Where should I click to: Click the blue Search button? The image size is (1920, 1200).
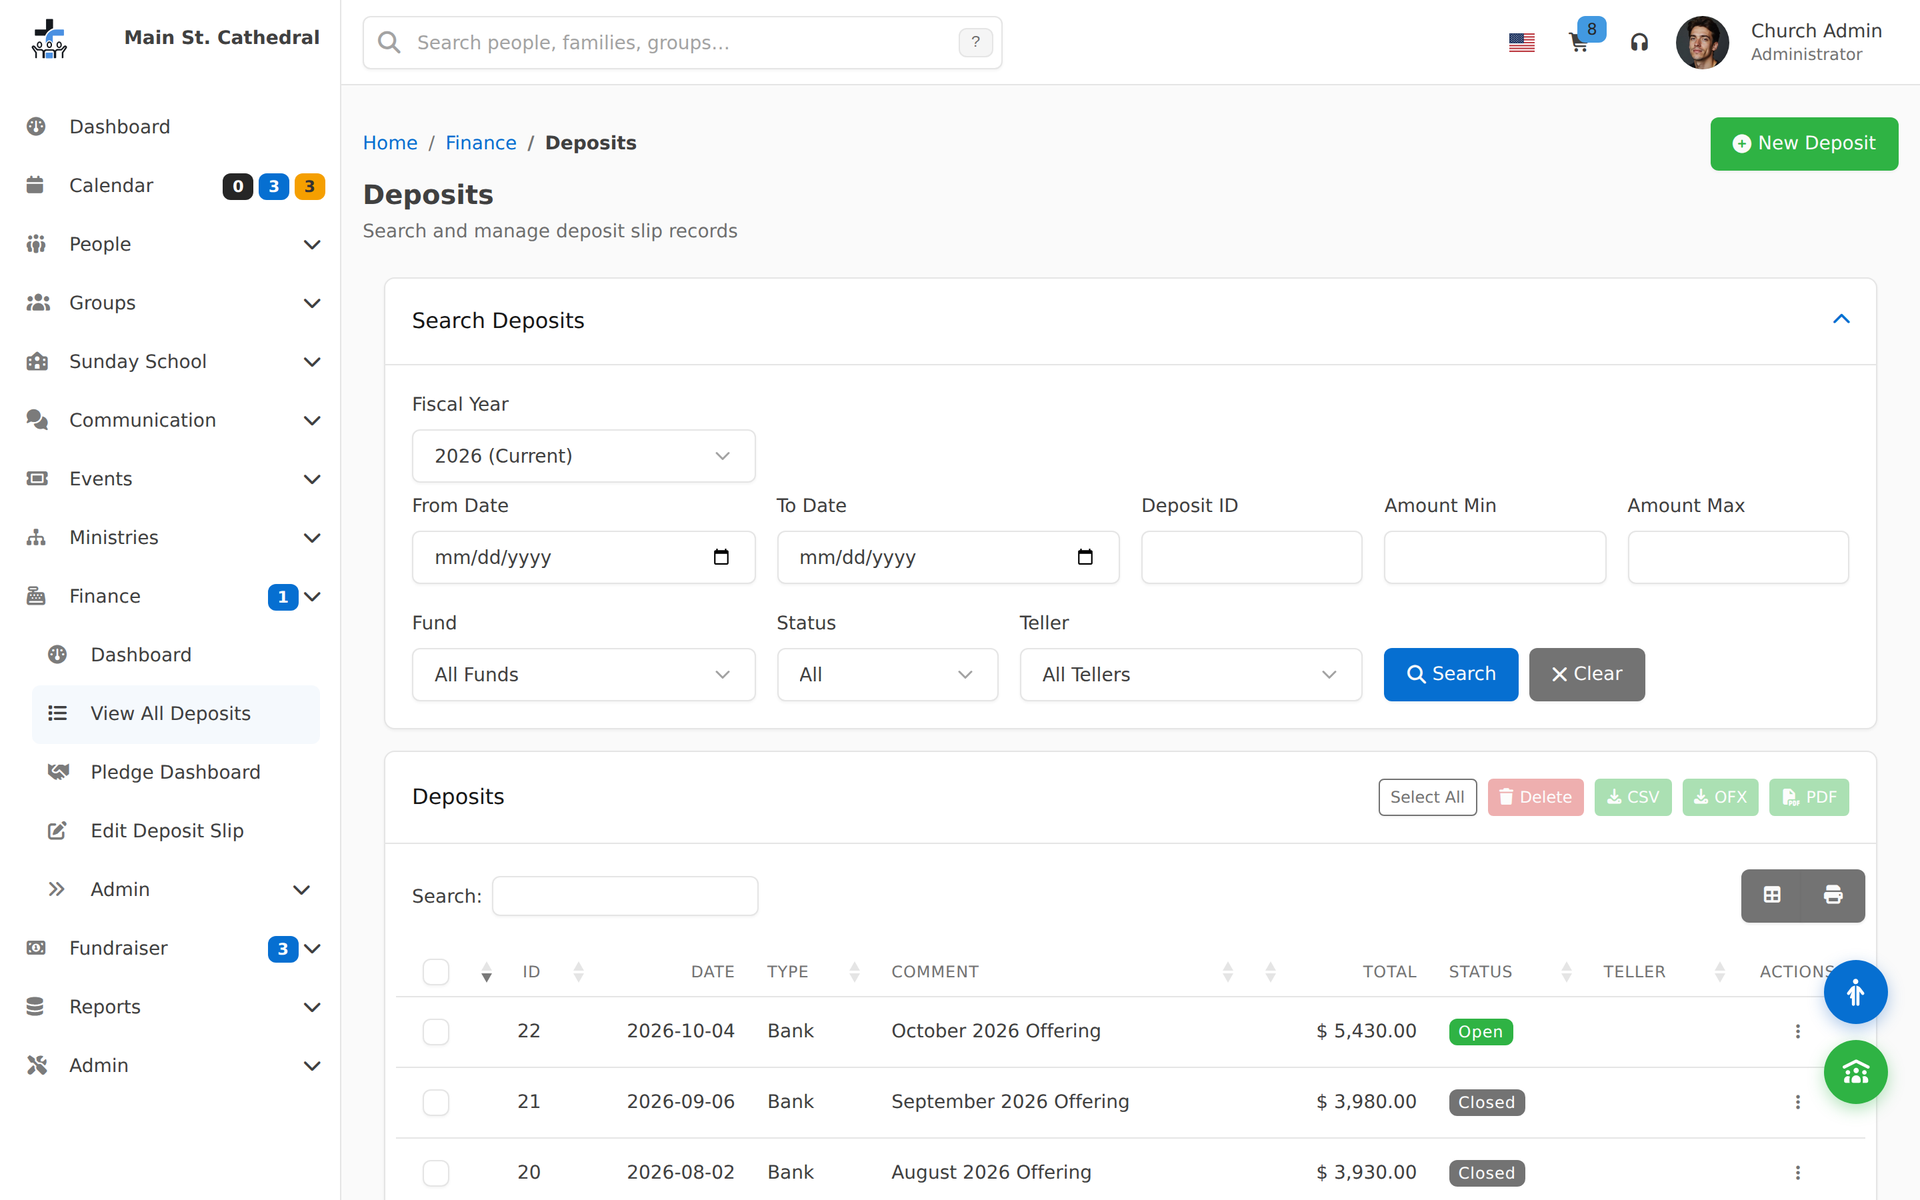coord(1450,675)
